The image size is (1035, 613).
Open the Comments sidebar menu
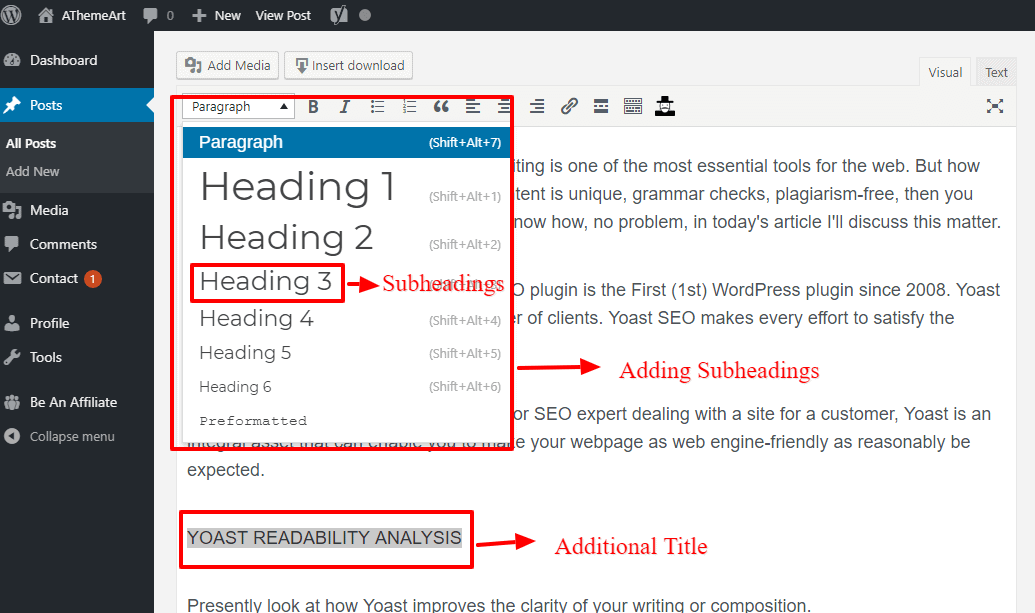tap(63, 244)
